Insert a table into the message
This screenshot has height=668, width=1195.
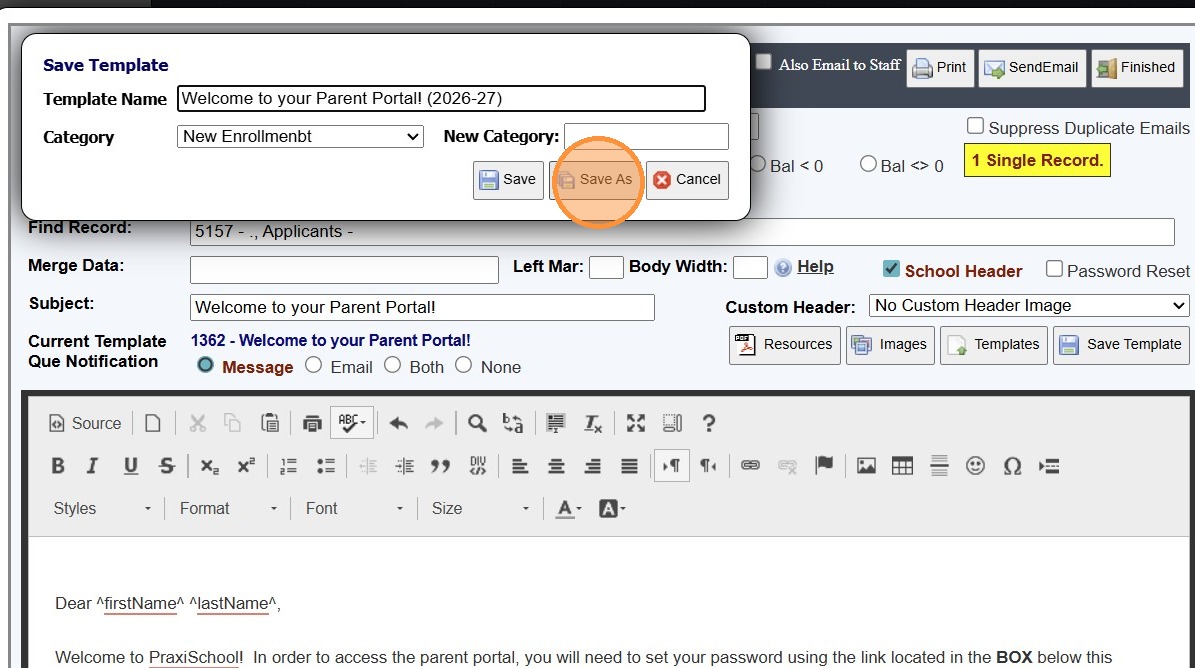tap(902, 465)
